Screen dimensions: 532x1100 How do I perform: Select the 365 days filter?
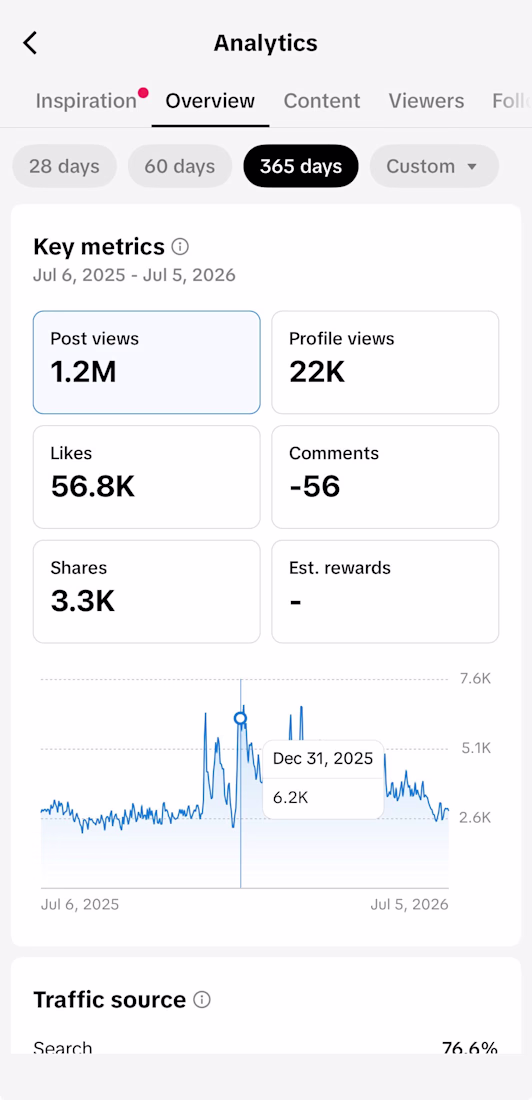pyautogui.click(x=301, y=166)
